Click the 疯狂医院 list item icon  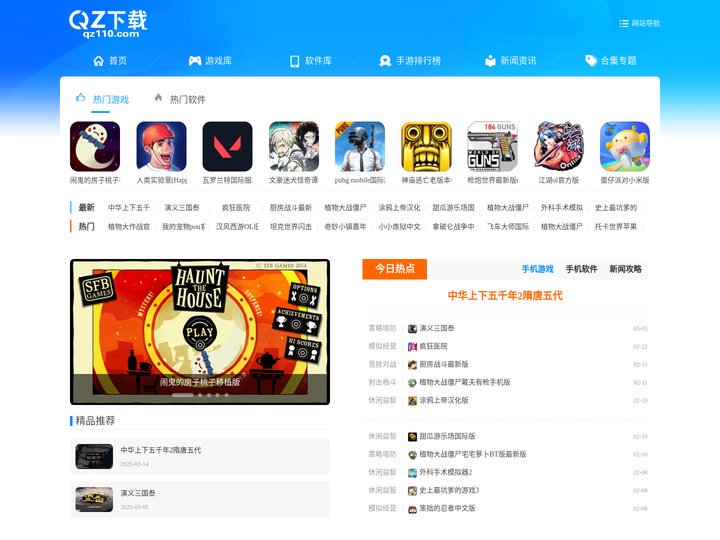point(412,346)
